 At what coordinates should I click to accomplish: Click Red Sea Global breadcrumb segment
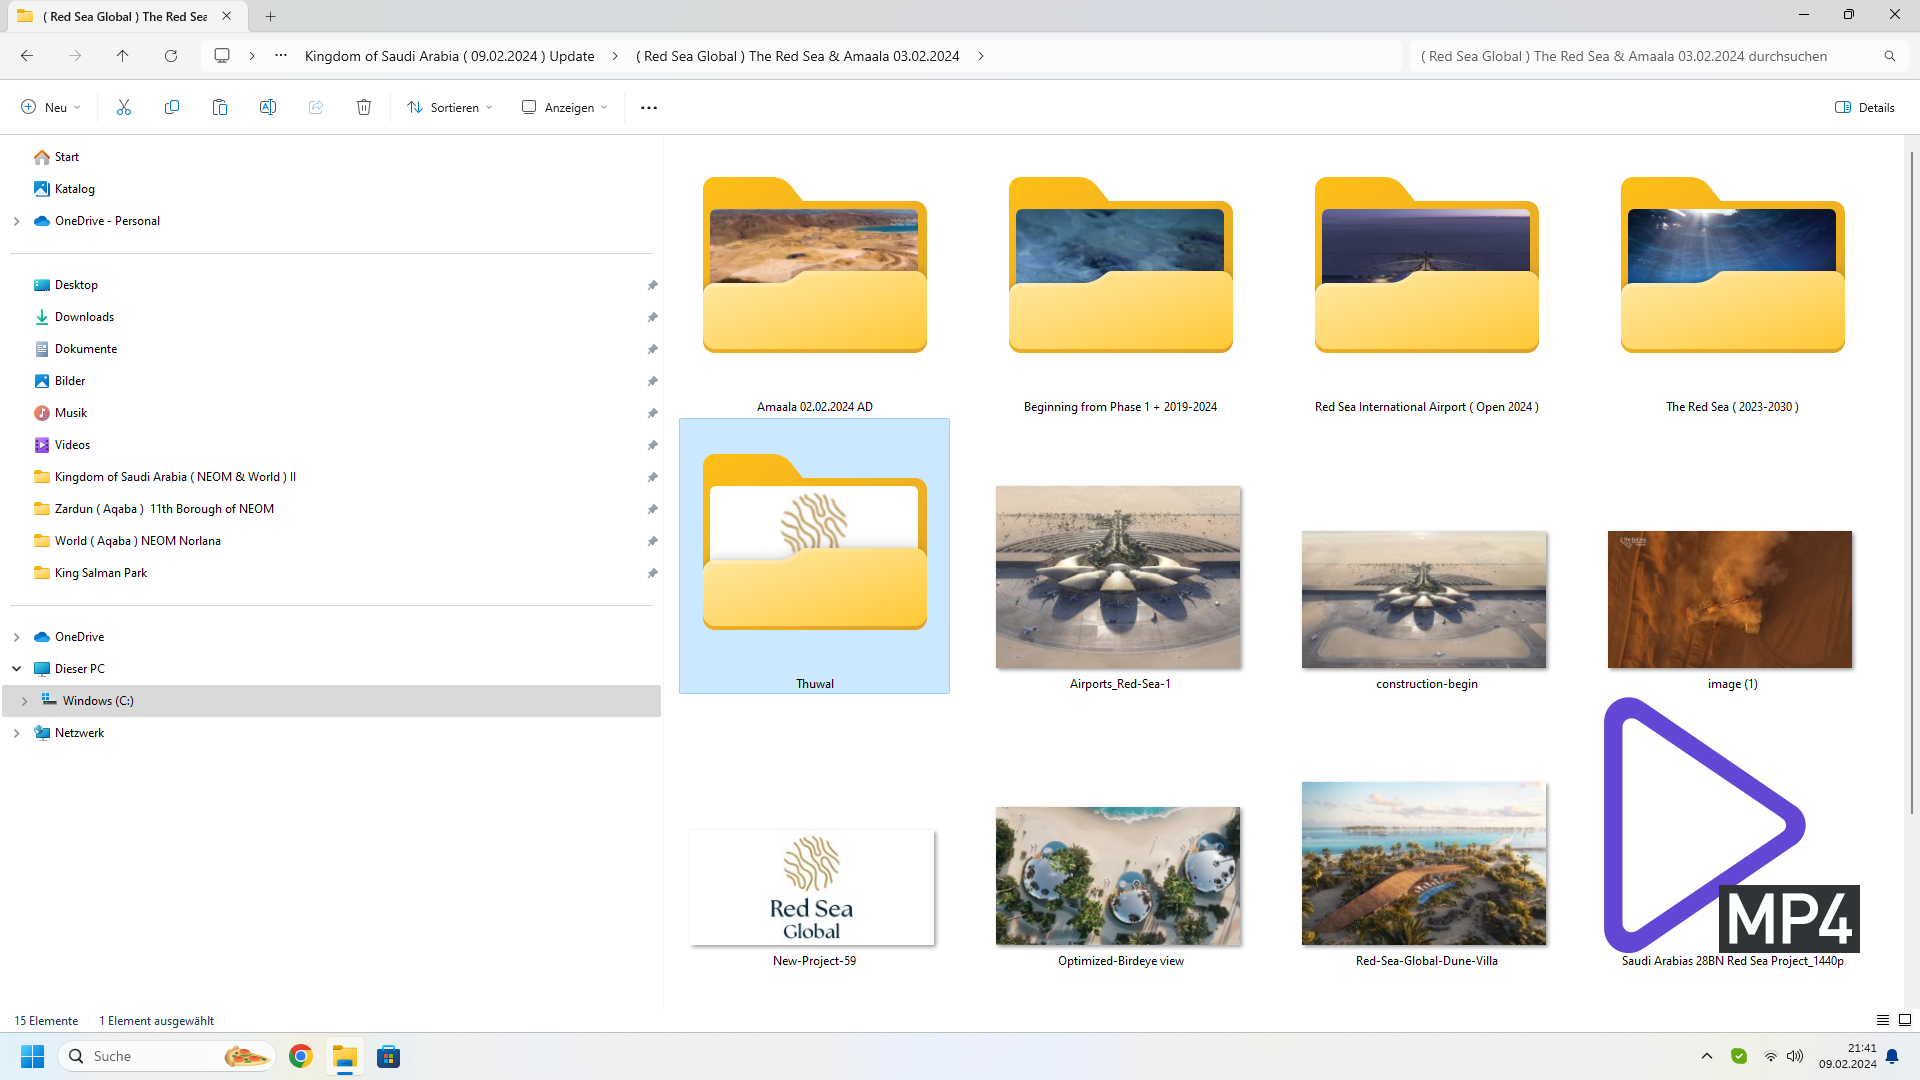pos(797,56)
